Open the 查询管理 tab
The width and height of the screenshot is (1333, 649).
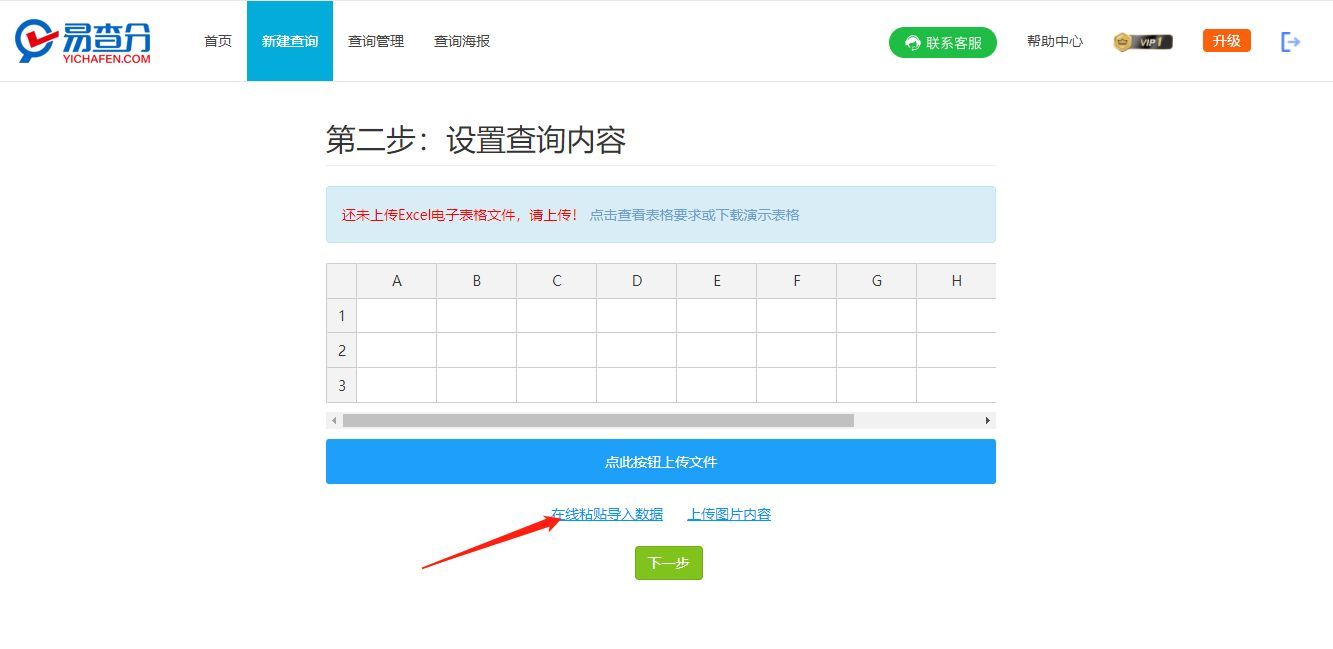pos(375,41)
